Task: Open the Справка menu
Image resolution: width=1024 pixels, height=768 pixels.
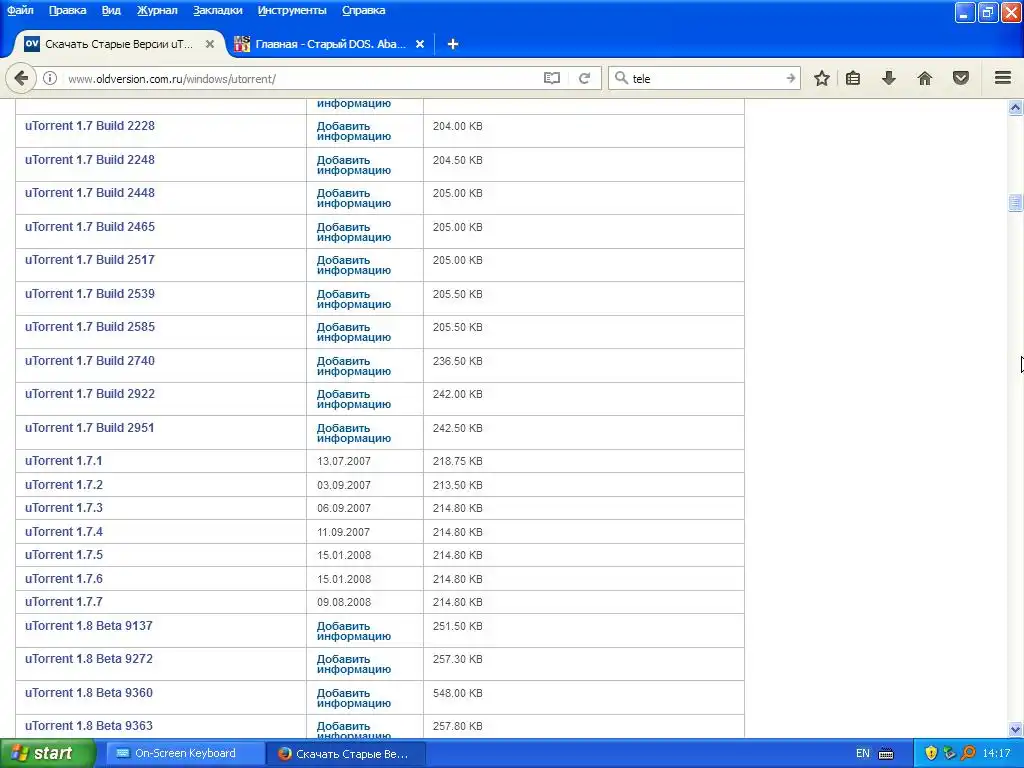Action: tap(363, 10)
